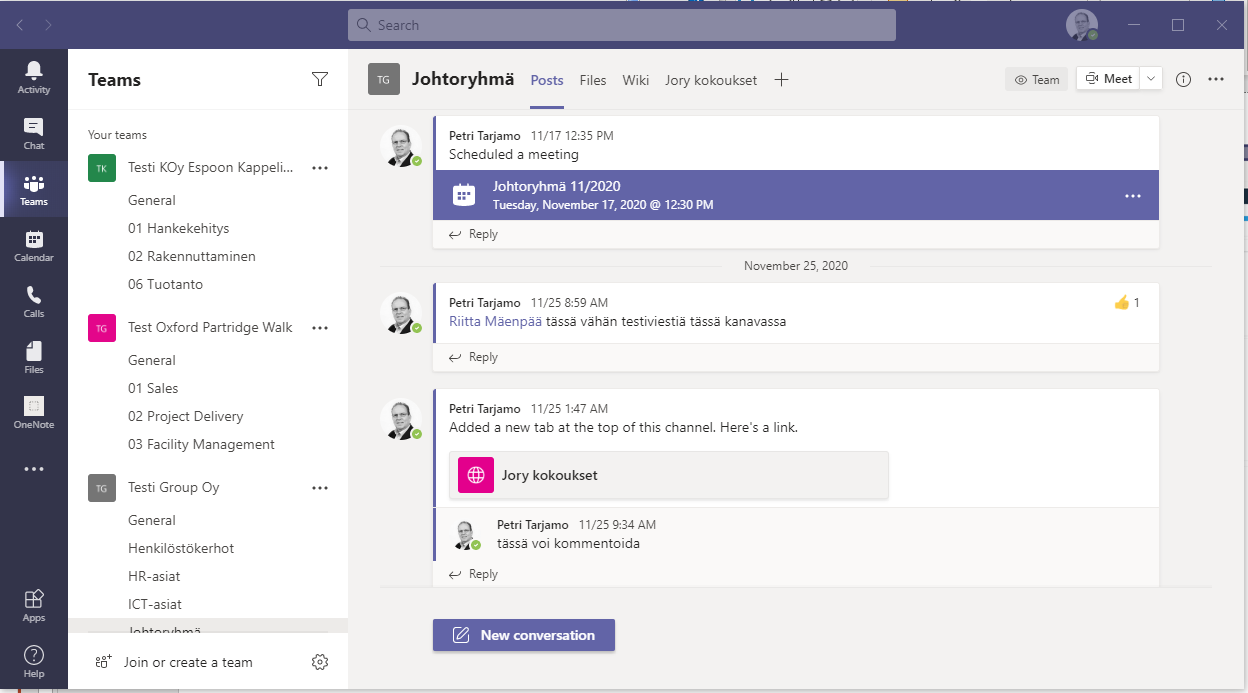Reply to the Scheduled a meeting post
The width and height of the screenshot is (1248, 693).
tap(474, 234)
